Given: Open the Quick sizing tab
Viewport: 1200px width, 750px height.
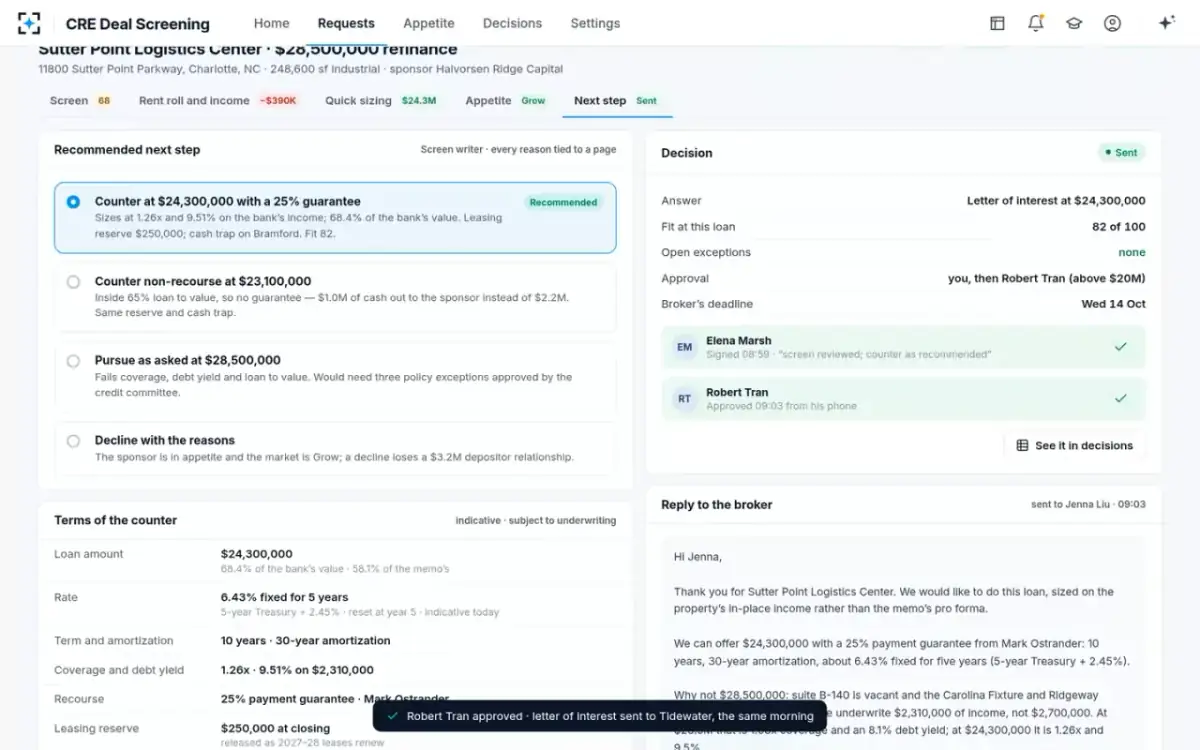Looking at the screenshot, I should [381, 100].
